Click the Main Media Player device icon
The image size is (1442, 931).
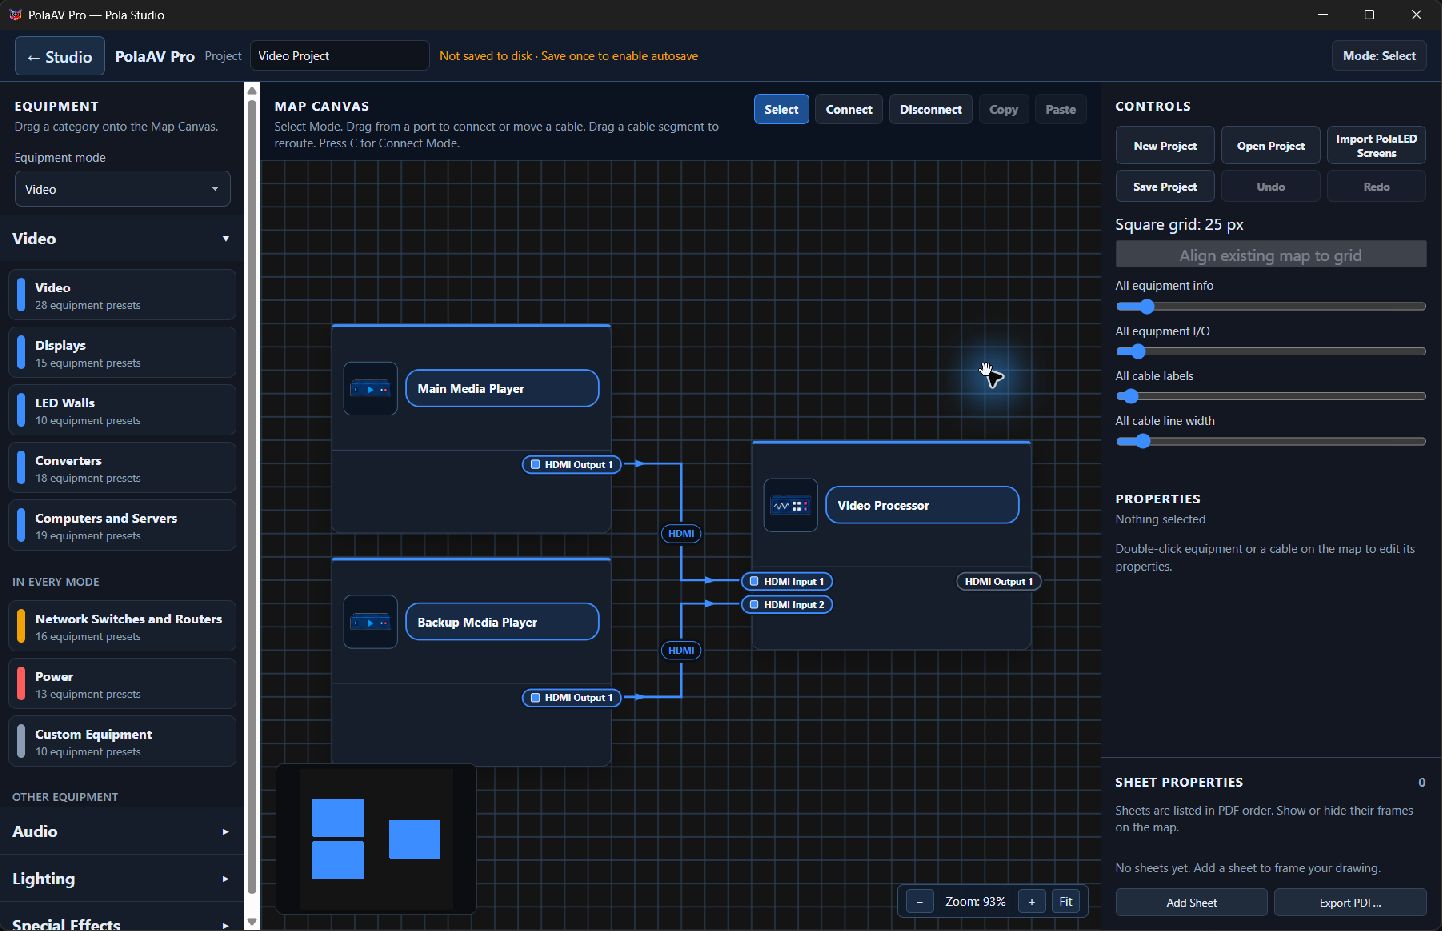pos(370,388)
